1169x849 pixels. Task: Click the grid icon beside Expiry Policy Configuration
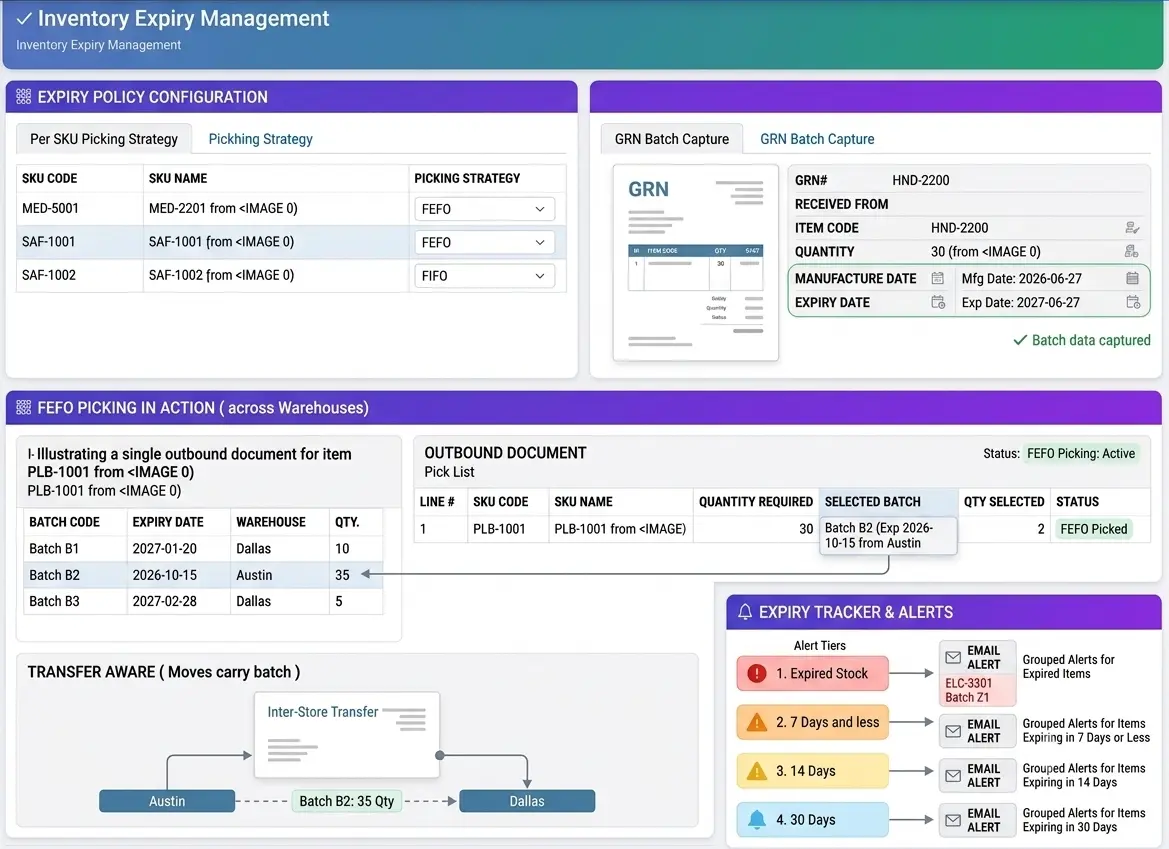pos(24,97)
